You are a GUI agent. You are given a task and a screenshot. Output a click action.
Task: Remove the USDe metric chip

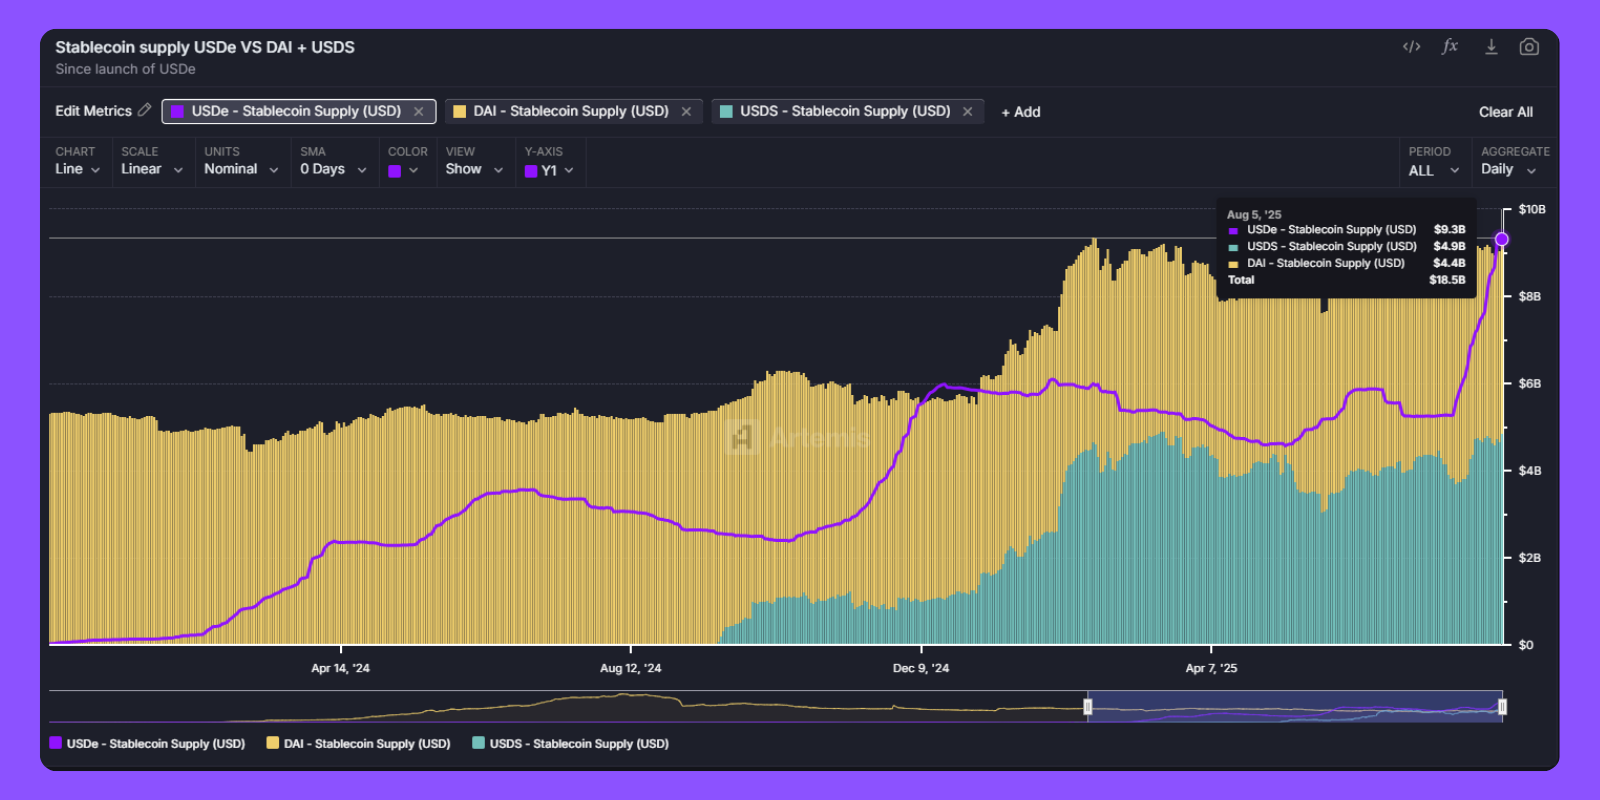(419, 112)
